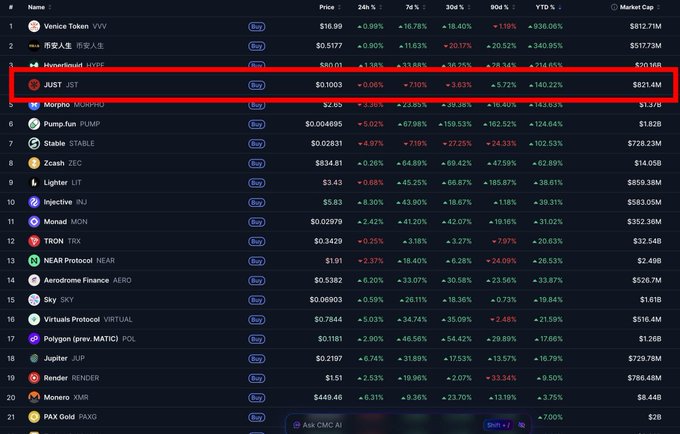
Task: Buy Venice Token with its Buy button
Action: [257, 27]
